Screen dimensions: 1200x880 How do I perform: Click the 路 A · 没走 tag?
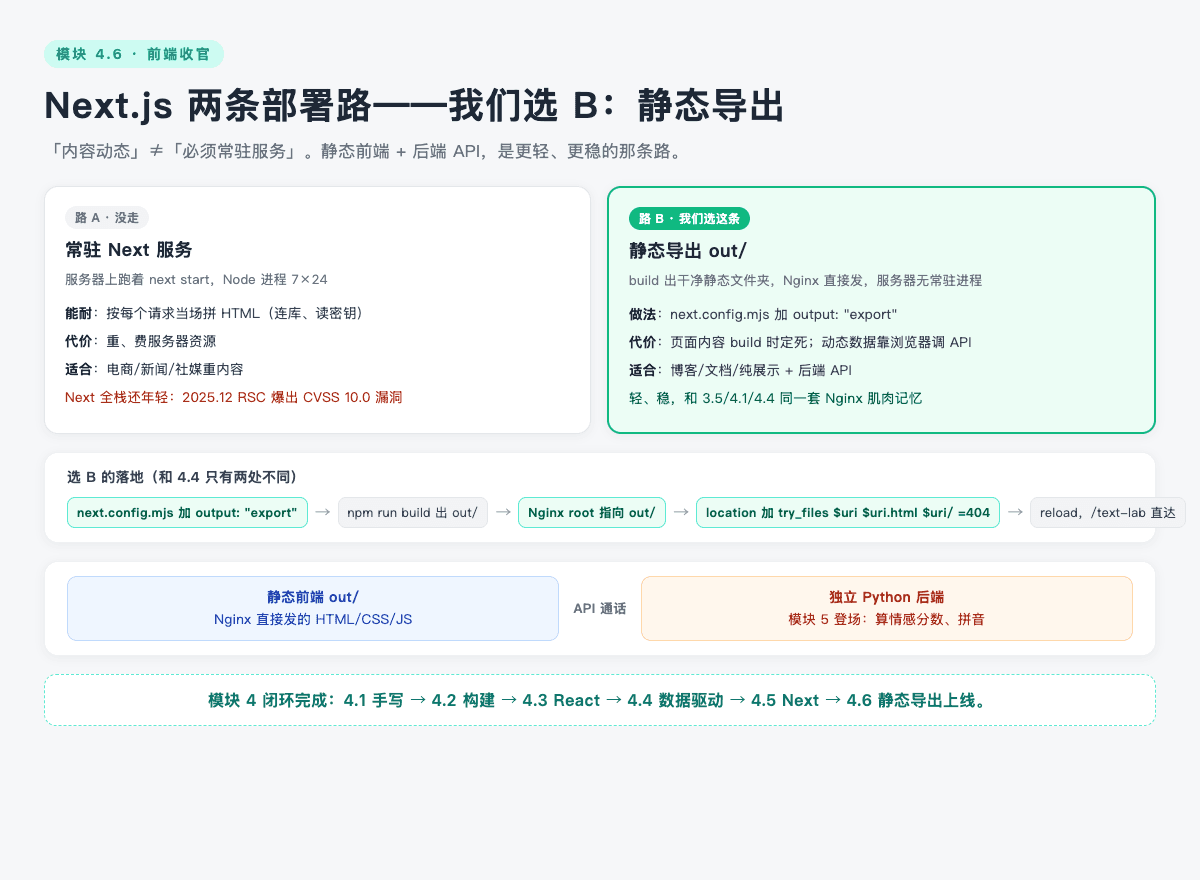click(x=107, y=217)
